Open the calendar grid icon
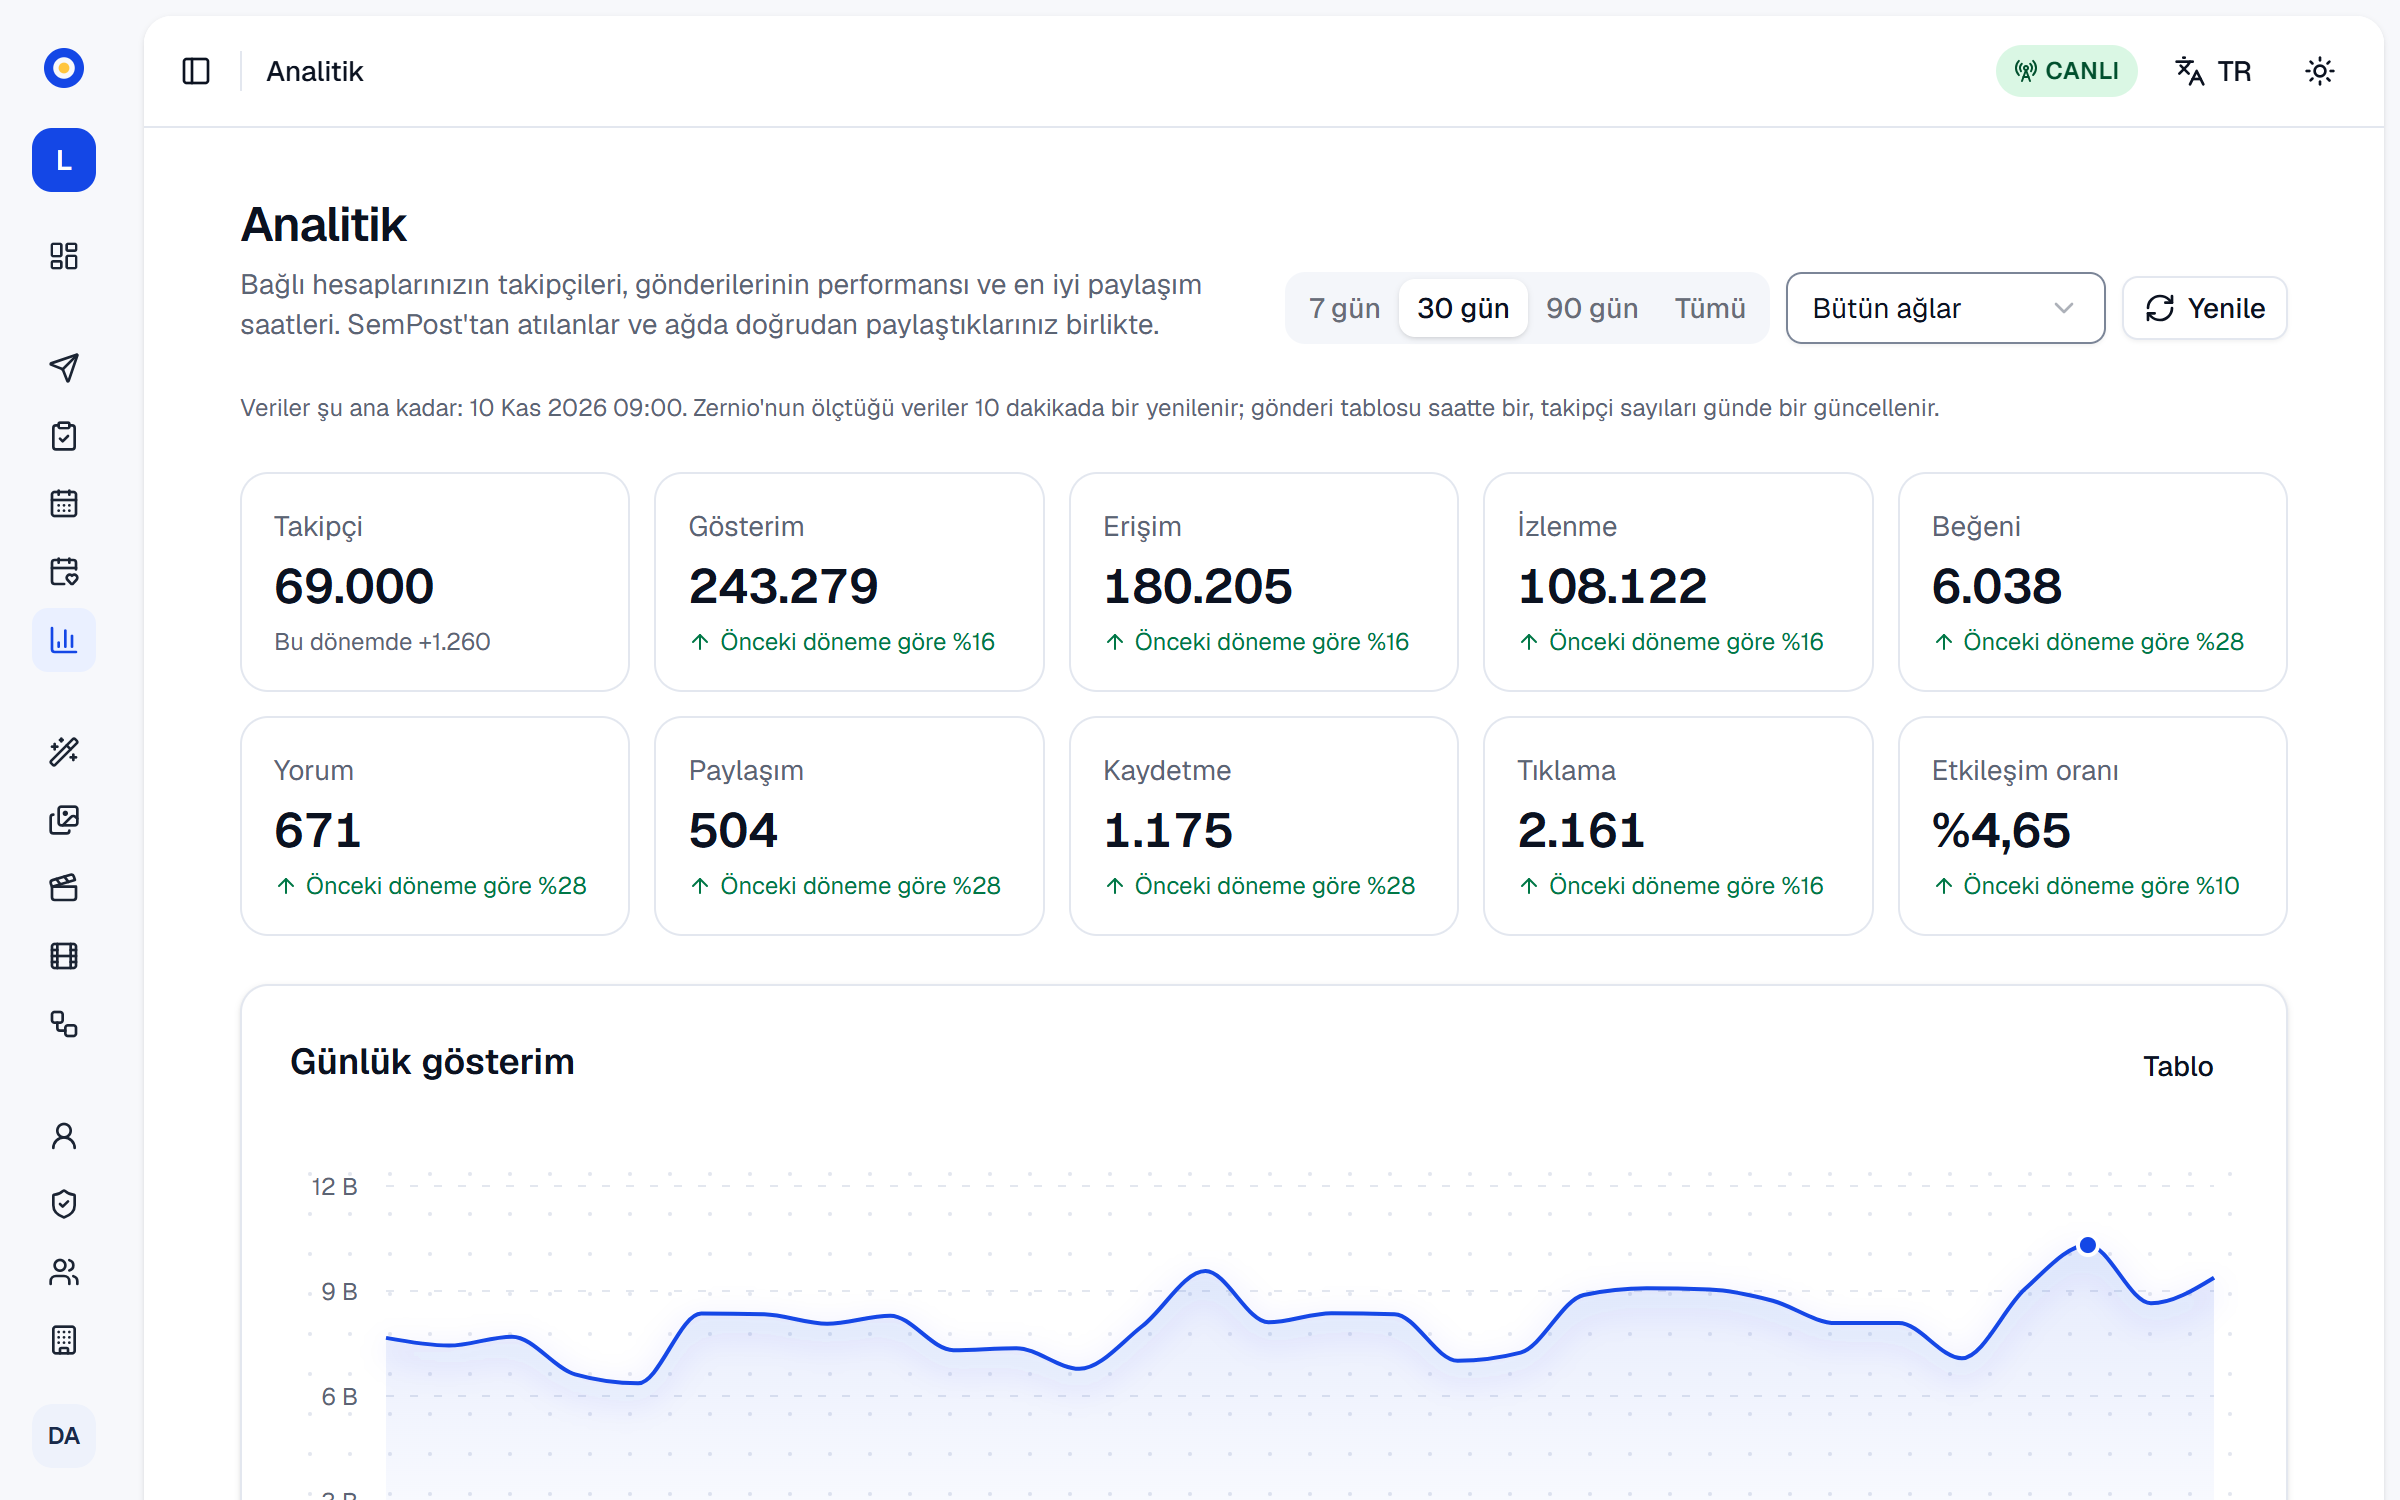The image size is (2400, 1500). (64, 503)
